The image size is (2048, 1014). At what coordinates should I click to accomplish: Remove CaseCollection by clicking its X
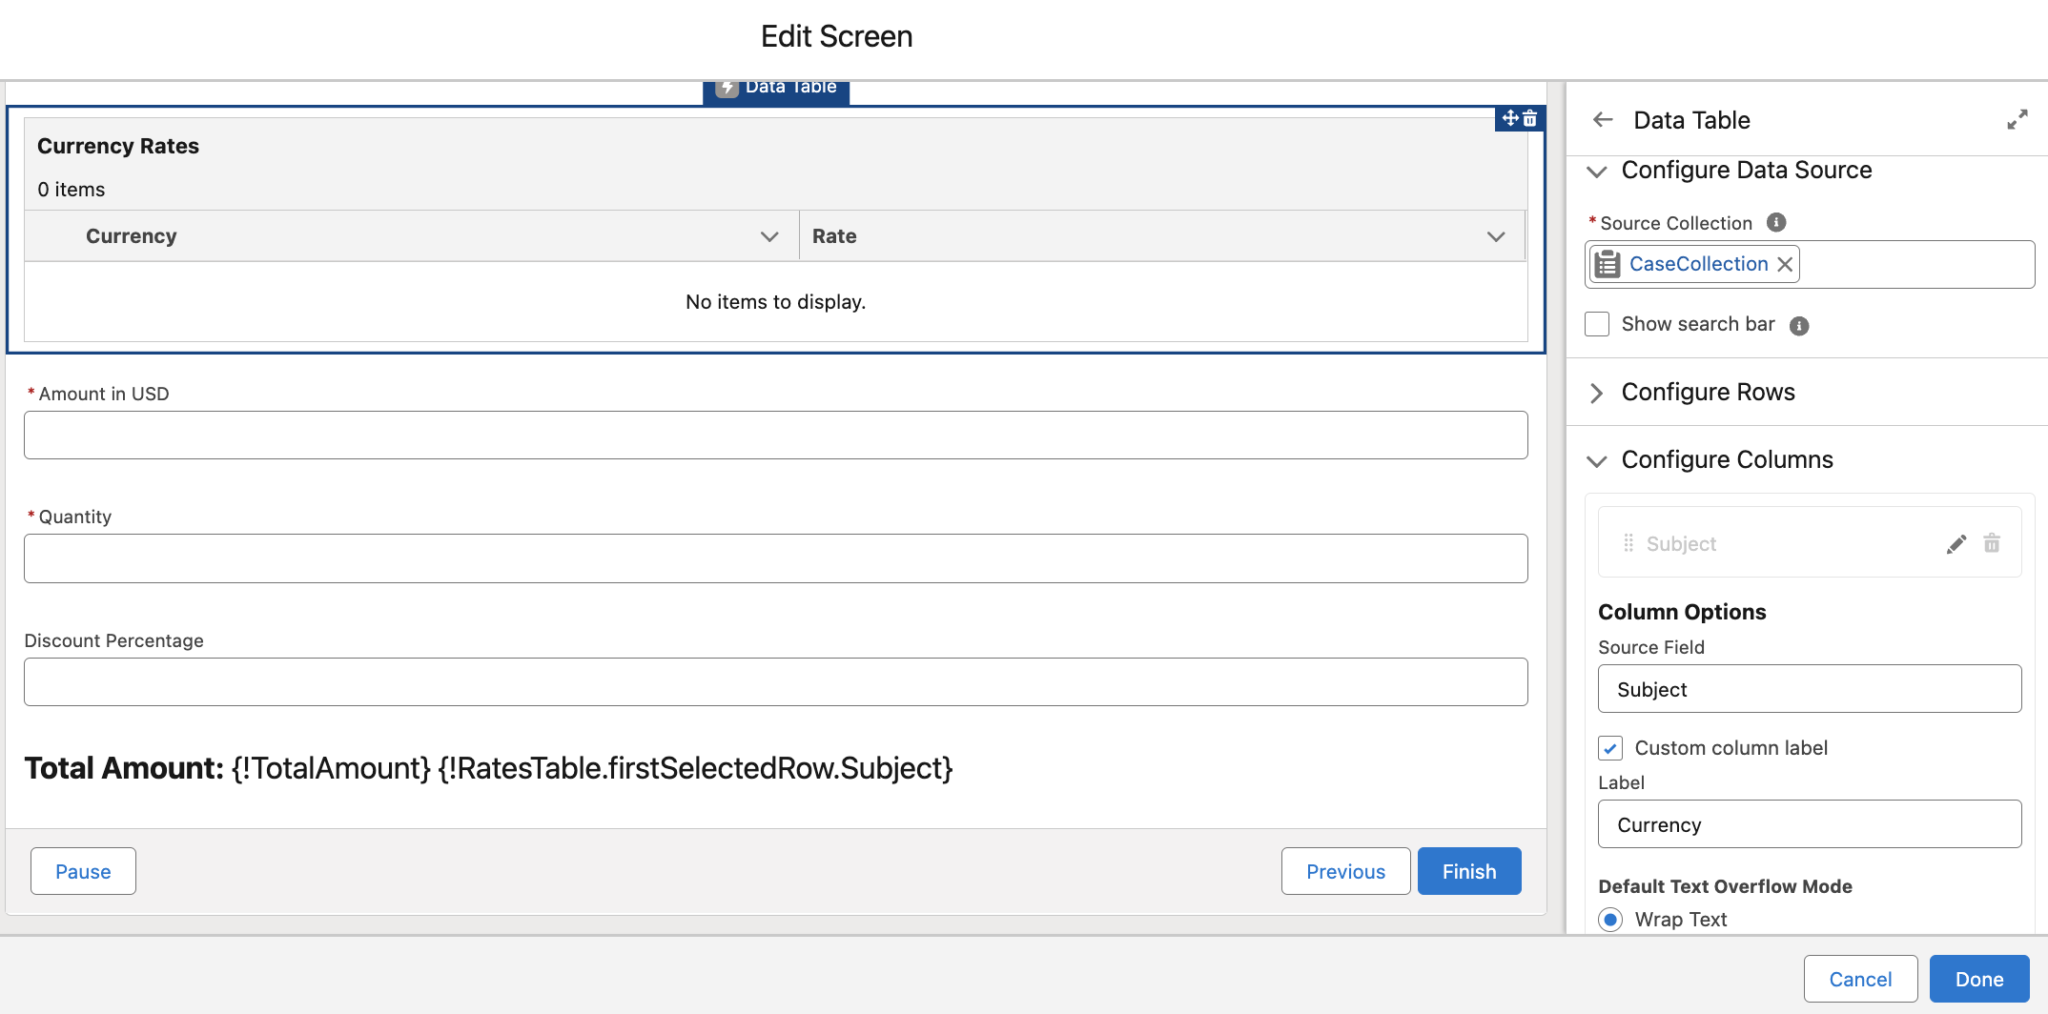pos(1786,264)
